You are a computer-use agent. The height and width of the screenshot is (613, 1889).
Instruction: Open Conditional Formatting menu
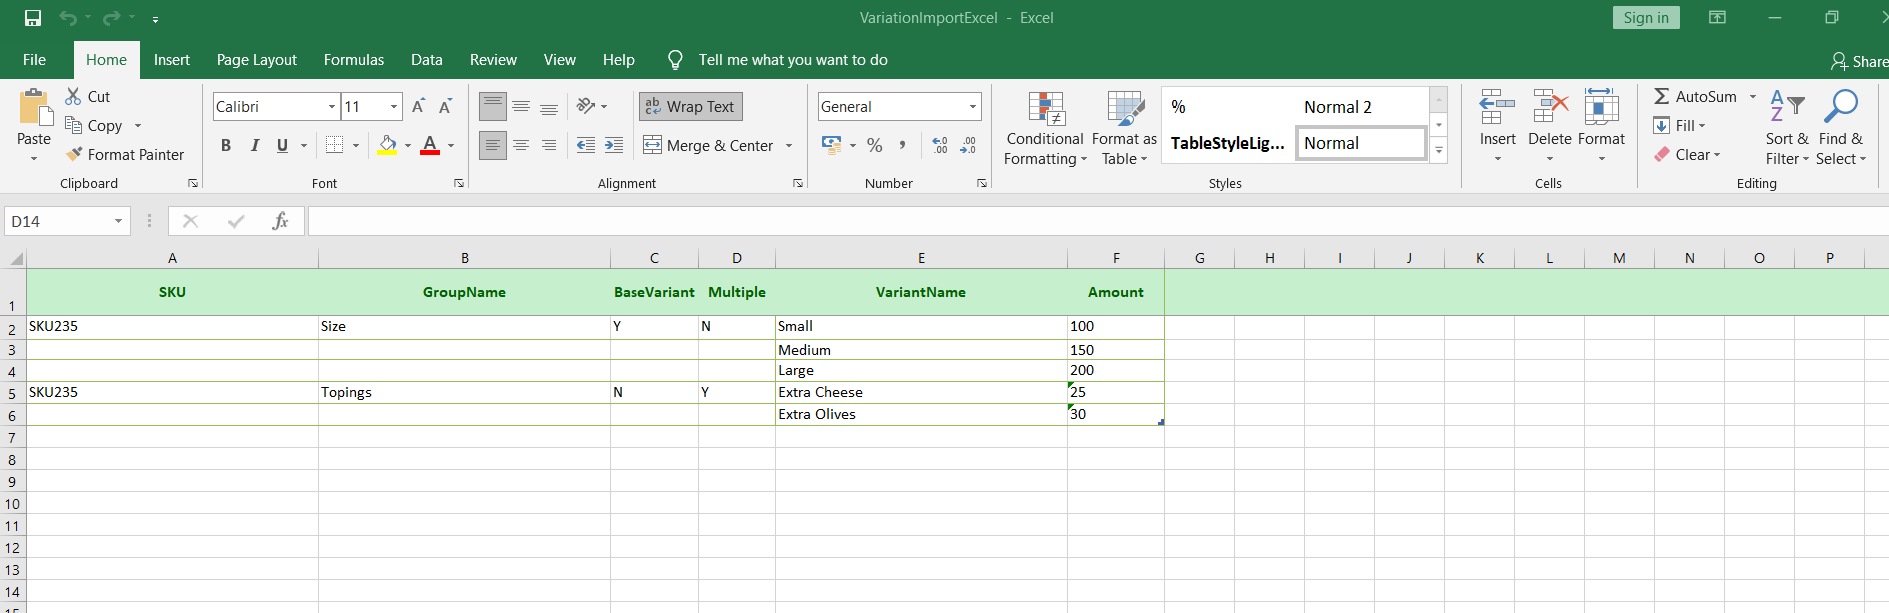(x=1045, y=129)
